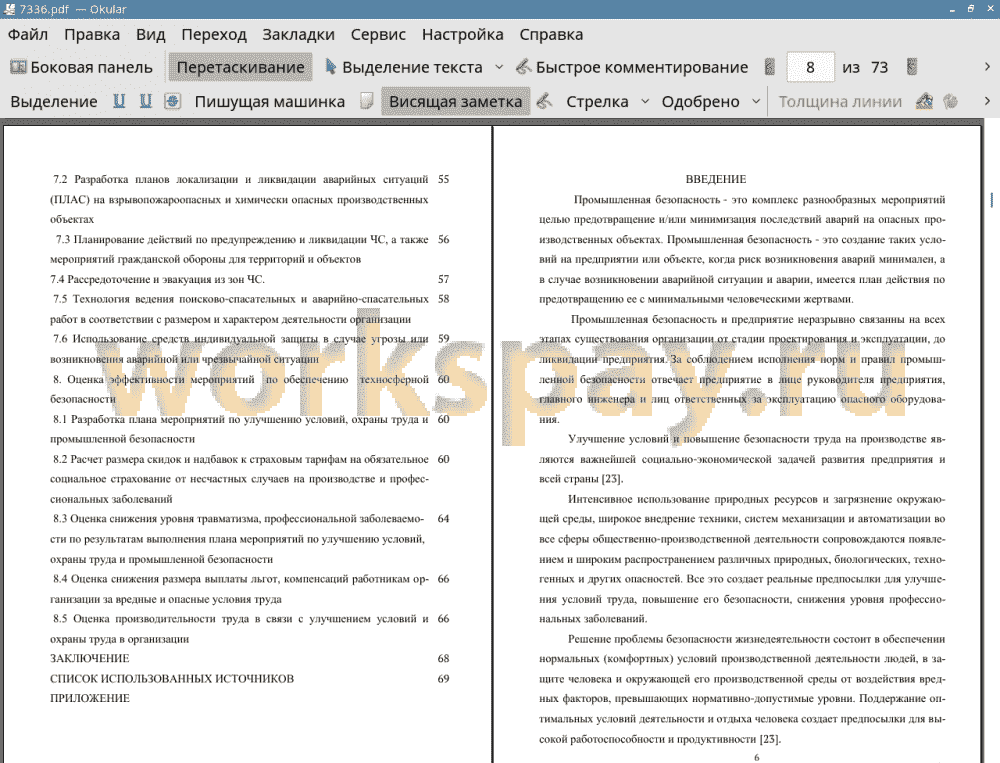Open the Закладки menu
Viewport: 1000px width, 763px height.
298,34
